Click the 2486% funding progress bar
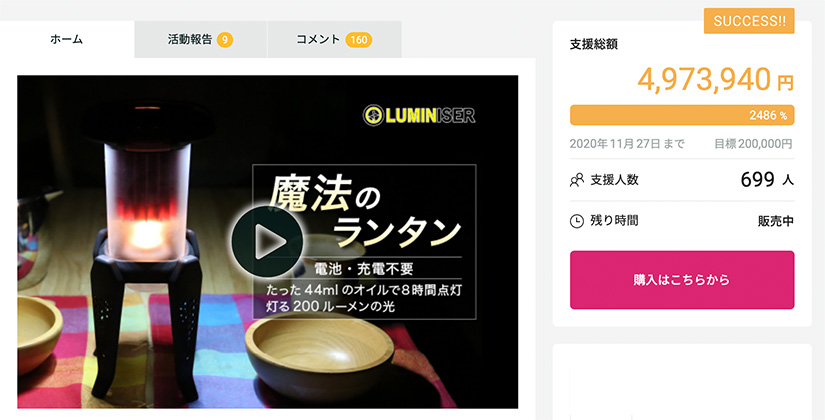The height and width of the screenshot is (420, 825). pyautogui.click(x=682, y=115)
